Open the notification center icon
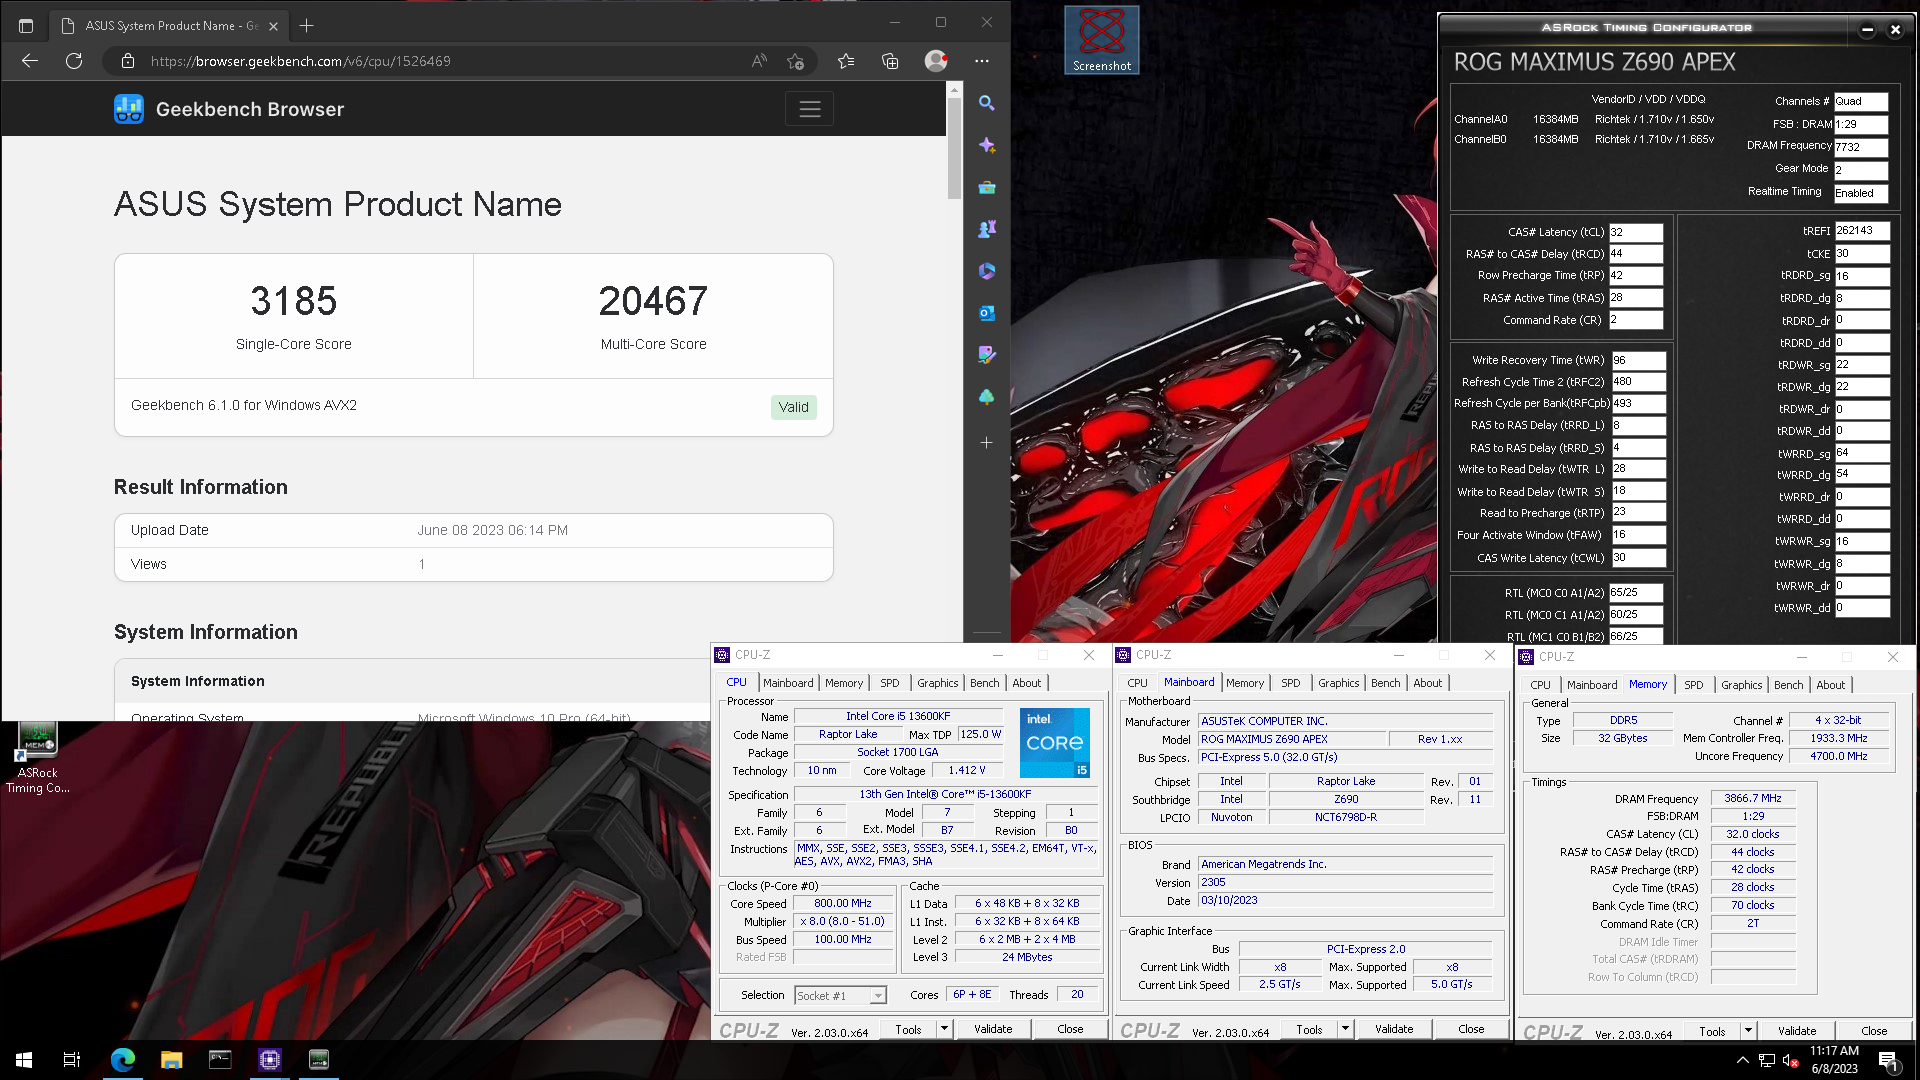Image resolution: width=1920 pixels, height=1080 pixels. (1889, 1060)
